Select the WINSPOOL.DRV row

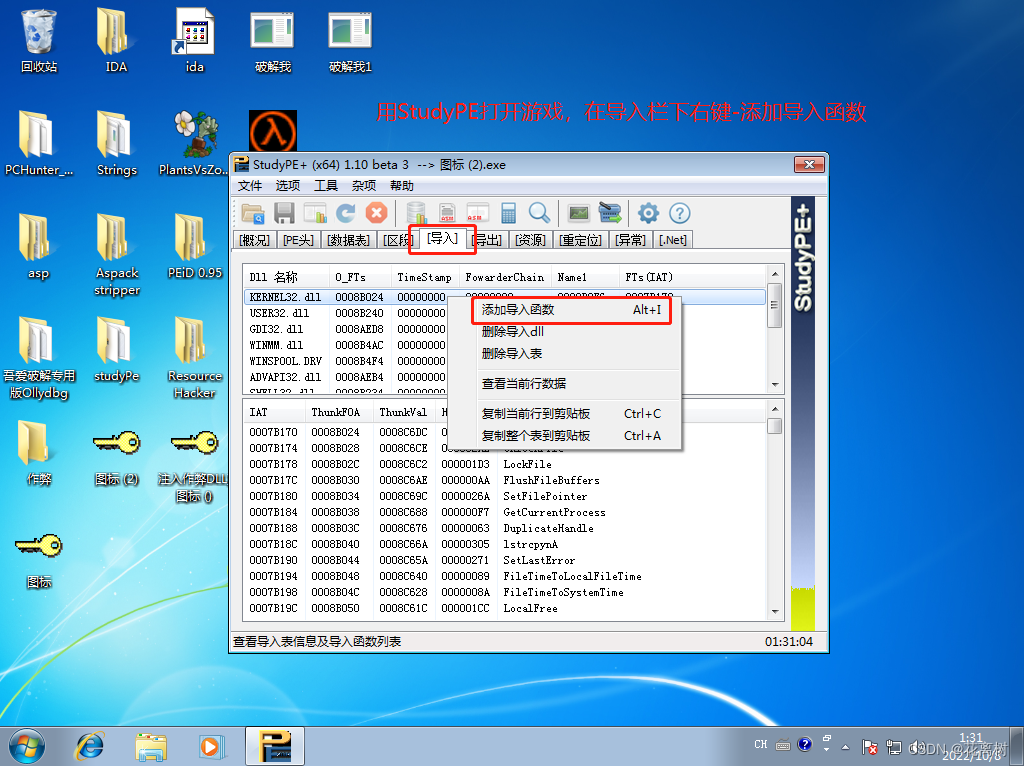[x=505, y=361]
